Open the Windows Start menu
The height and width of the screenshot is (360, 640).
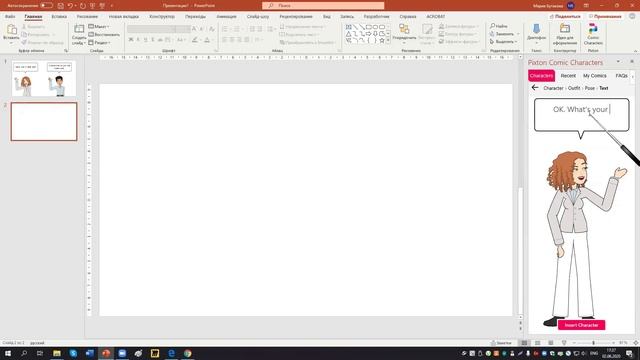coord(8,353)
